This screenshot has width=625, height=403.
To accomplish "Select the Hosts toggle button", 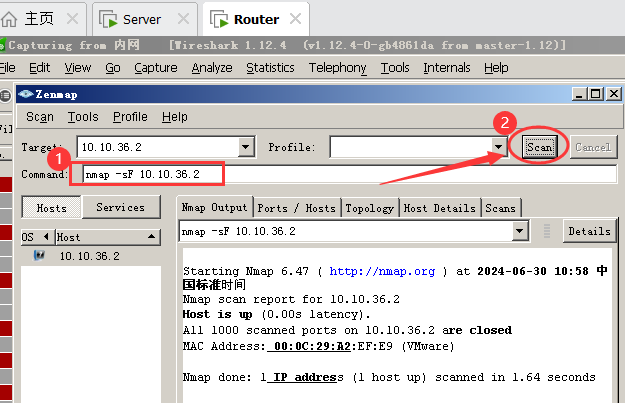I will point(51,207).
